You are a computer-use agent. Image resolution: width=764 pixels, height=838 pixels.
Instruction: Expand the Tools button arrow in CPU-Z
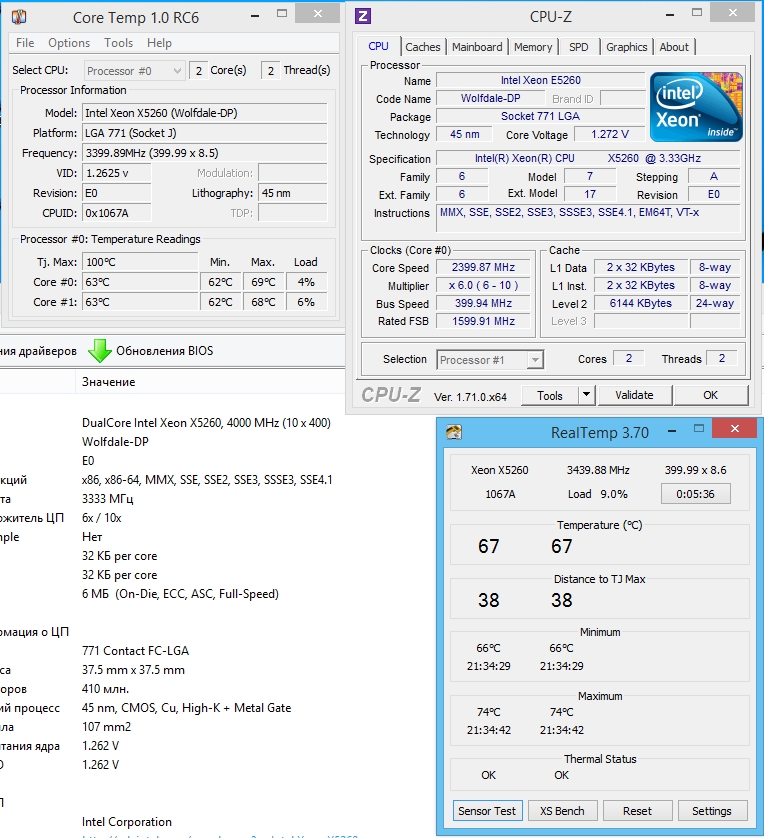(586, 395)
